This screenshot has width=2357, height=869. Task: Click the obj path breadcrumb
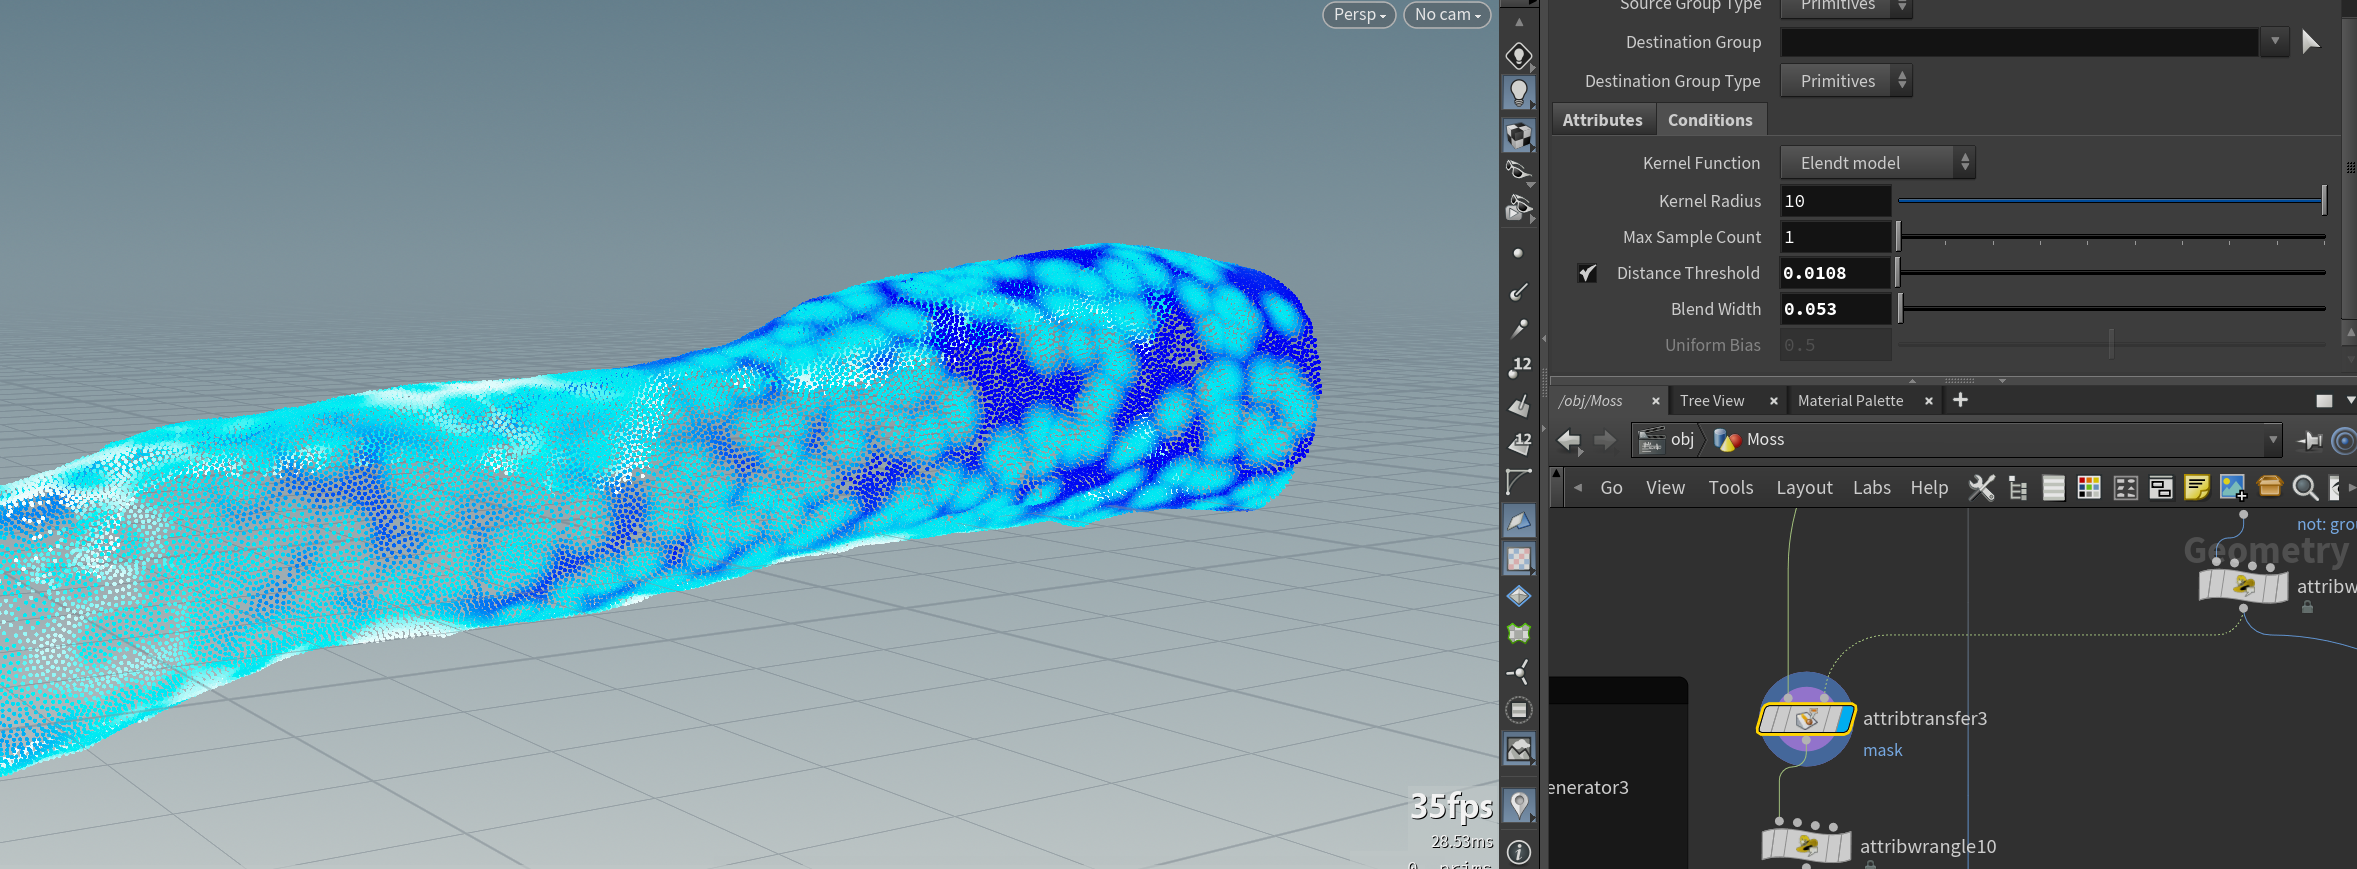[x=1682, y=440]
